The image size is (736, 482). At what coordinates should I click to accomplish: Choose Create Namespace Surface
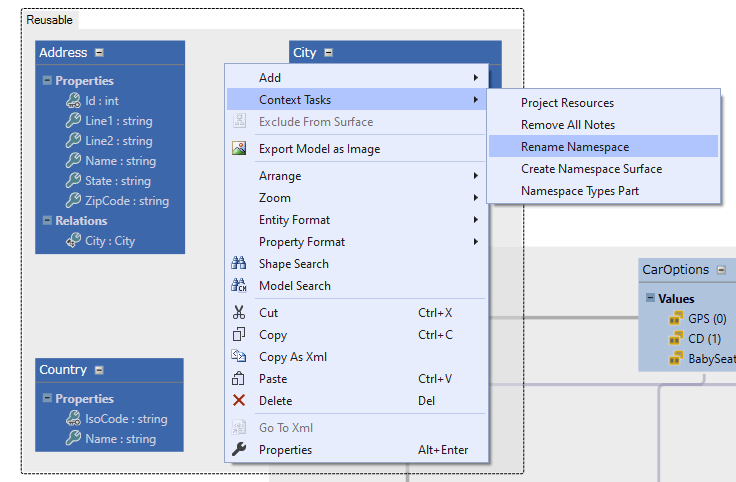[591, 169]
